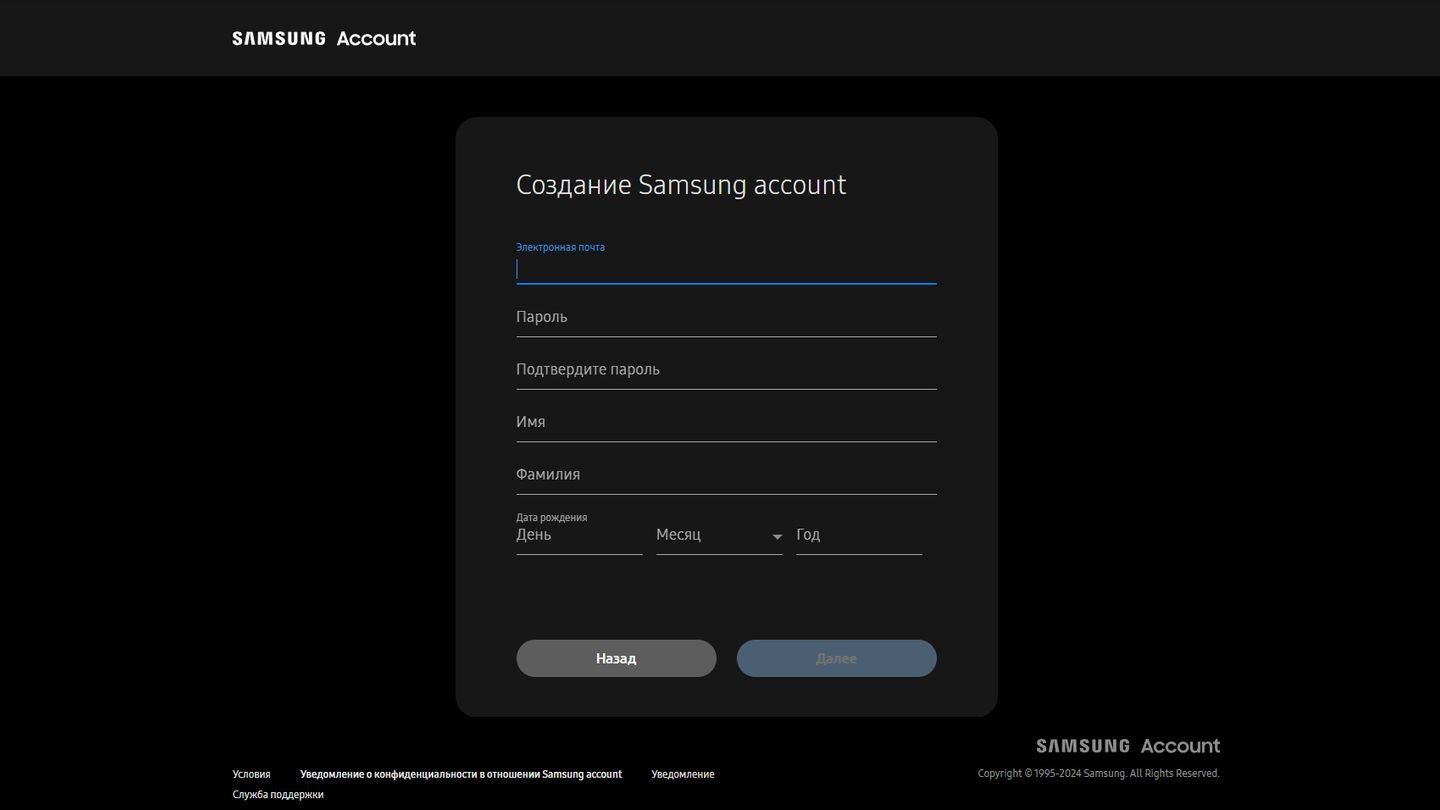
Task: Click the Copyright 1995-2024 Samsung text
Action: (1099, 773)
